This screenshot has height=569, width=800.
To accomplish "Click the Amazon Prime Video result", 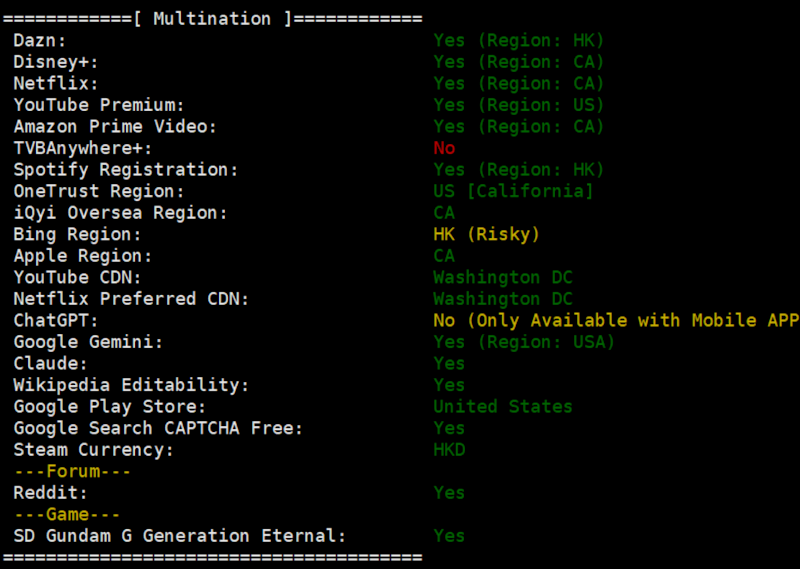I will tap(518, 126).
